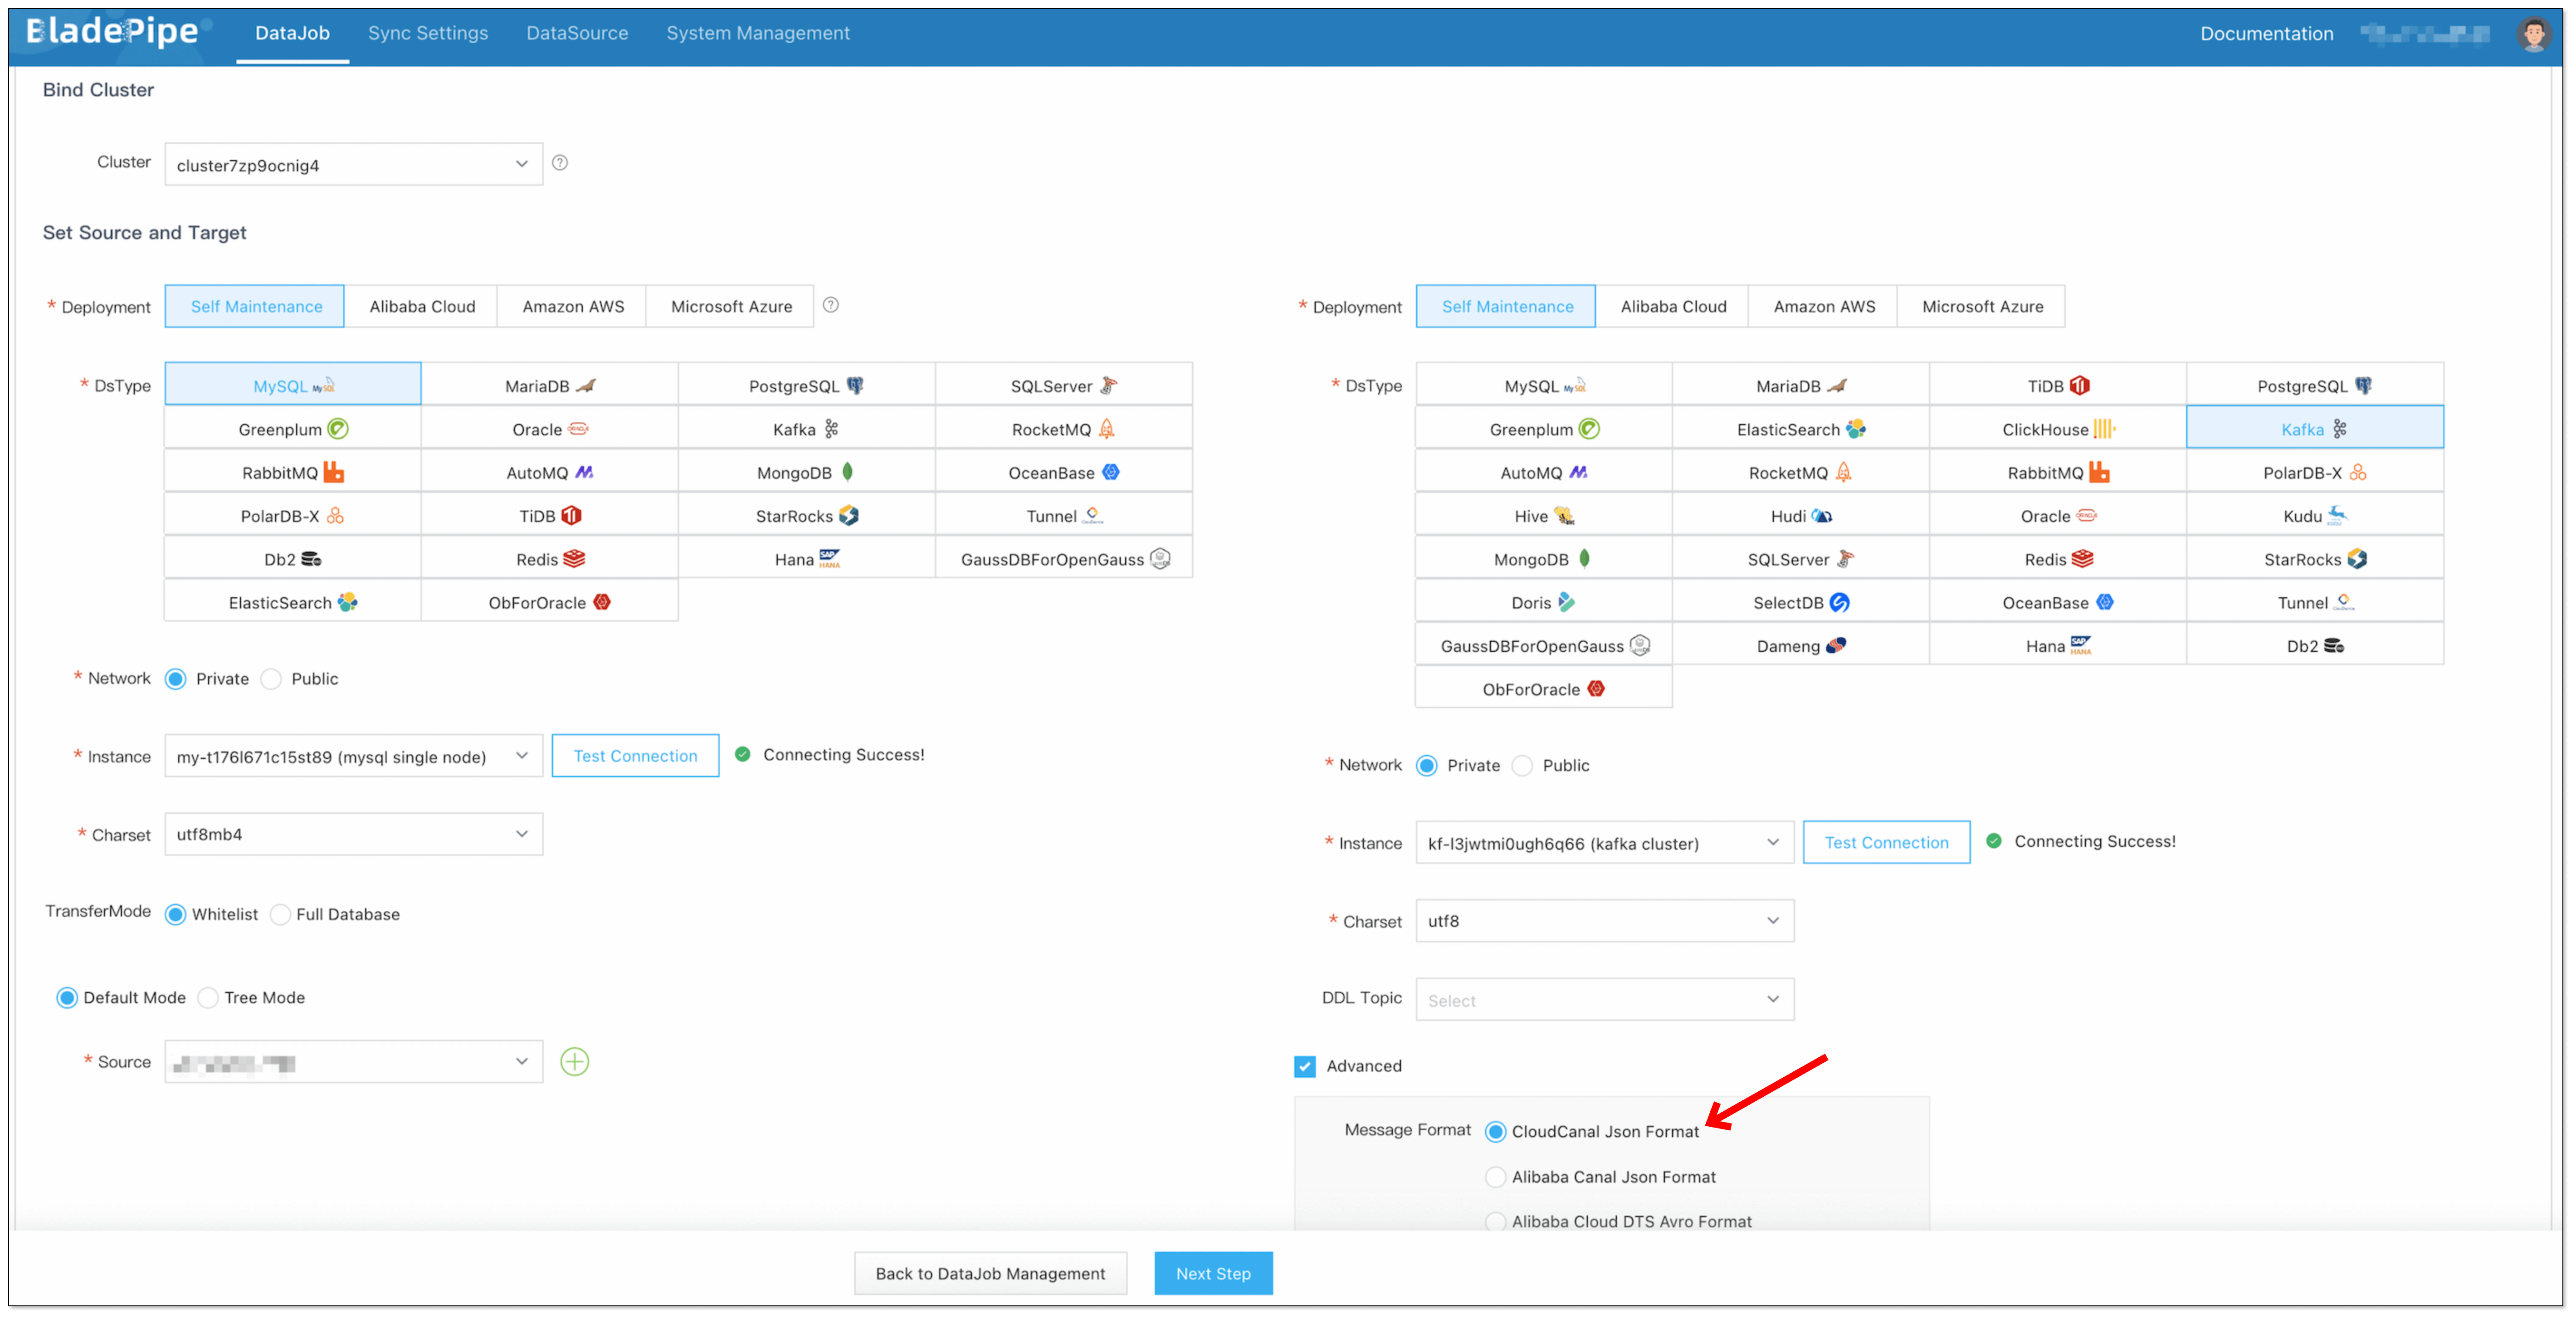Pick Redis from the source DsType list
Viewport: 2576px width, 1319px height.
[x=549, y=559]
